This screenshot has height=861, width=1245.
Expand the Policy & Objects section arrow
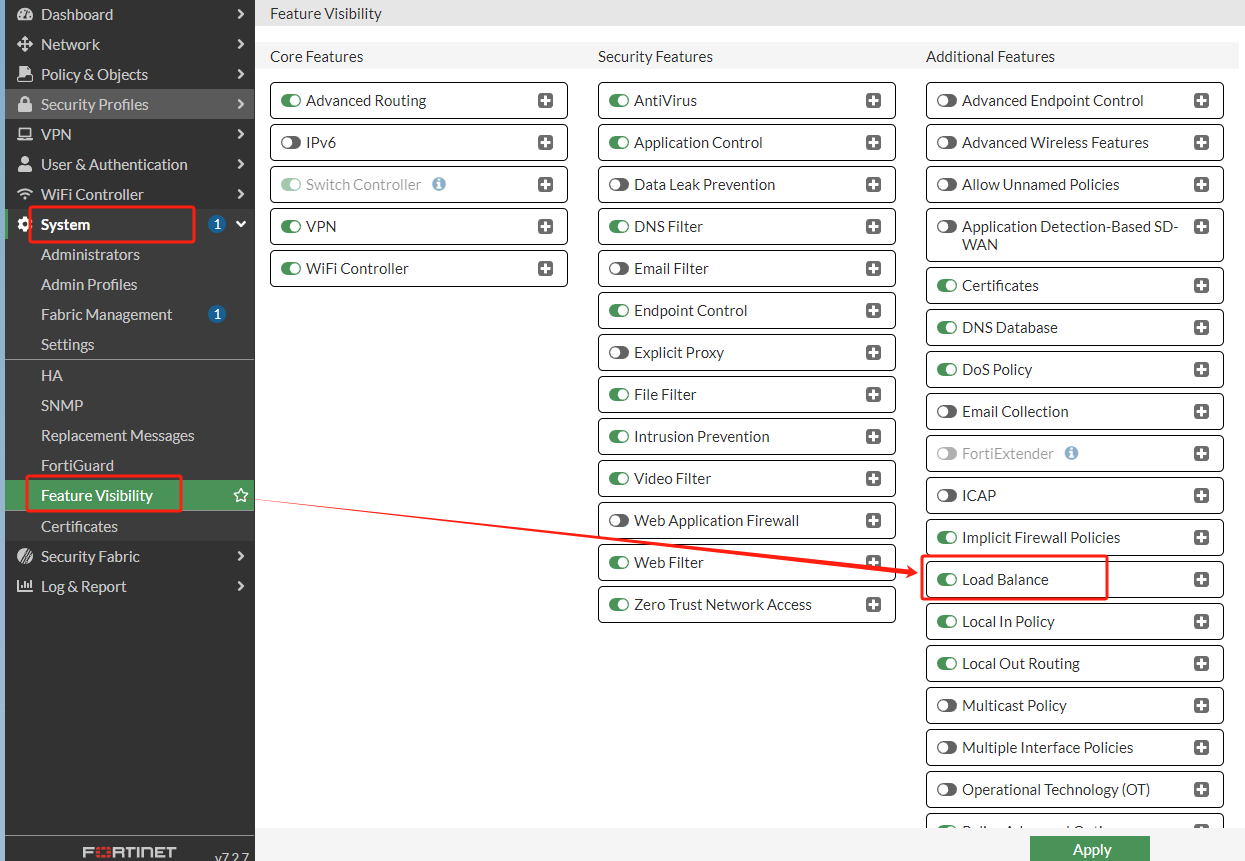[240, 75]
